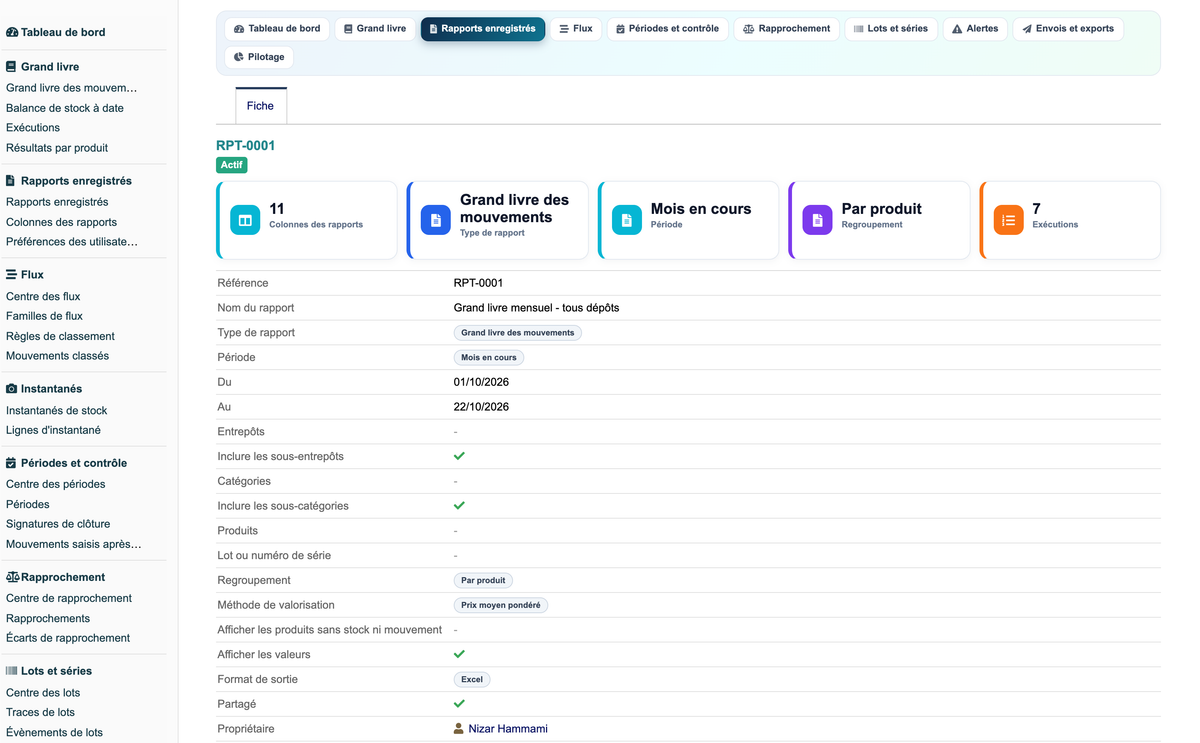
Task: Click the Flux sidebar lines icon
Action: click(11, 274)
